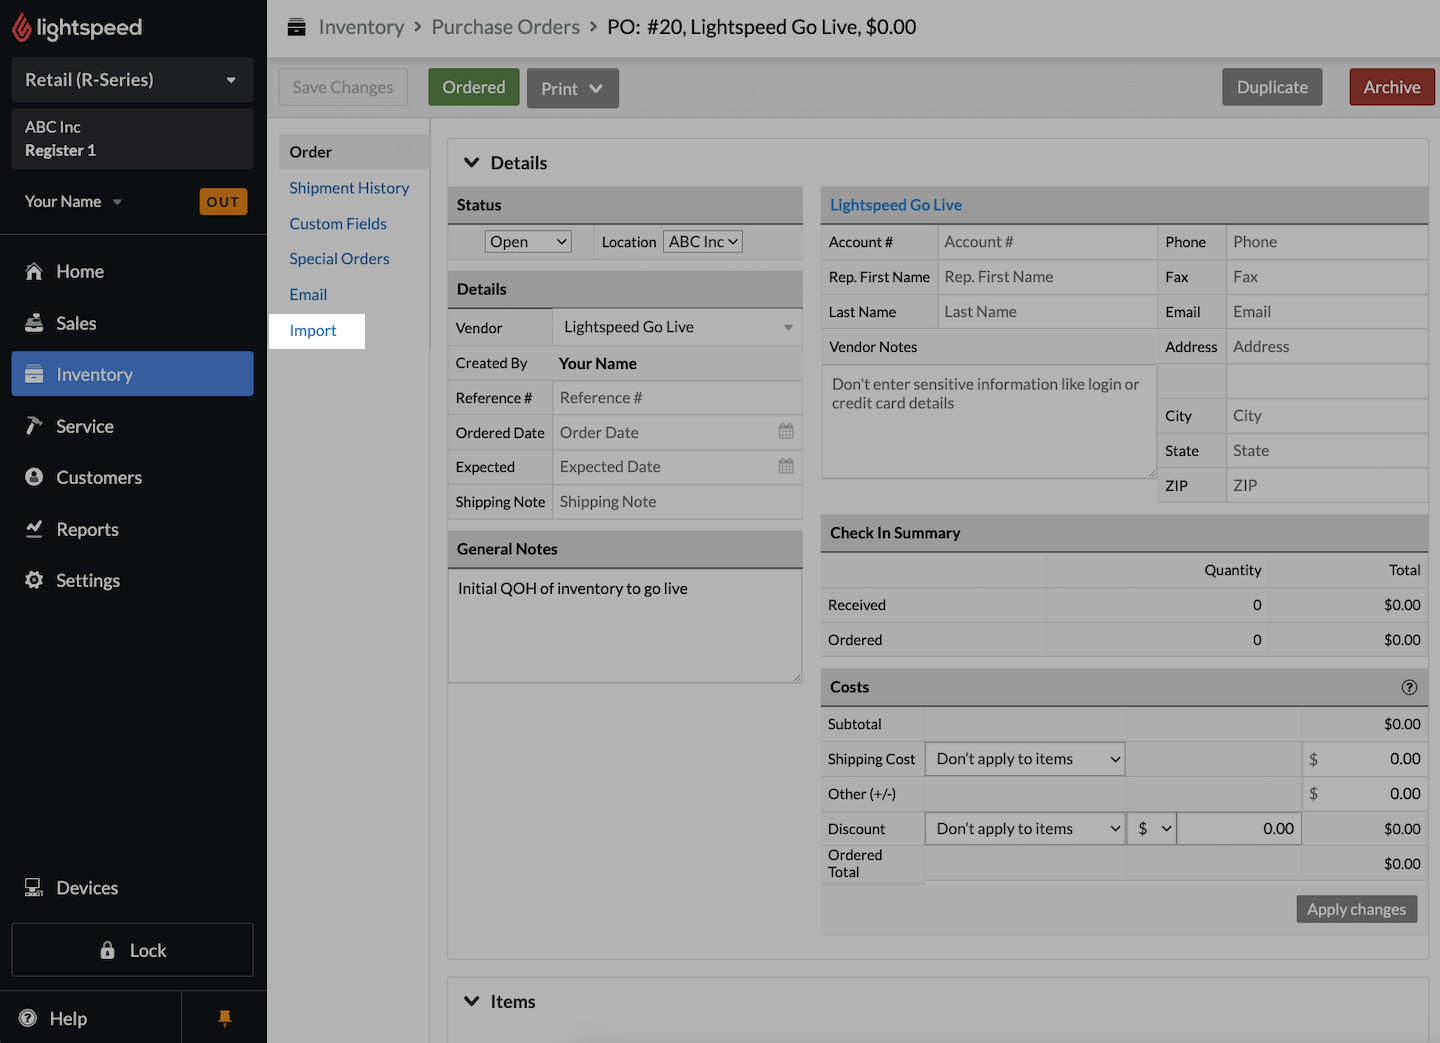Click the red Archive button
The height and width of the screenshot is (1043, 1440).
pos(1391,87)
